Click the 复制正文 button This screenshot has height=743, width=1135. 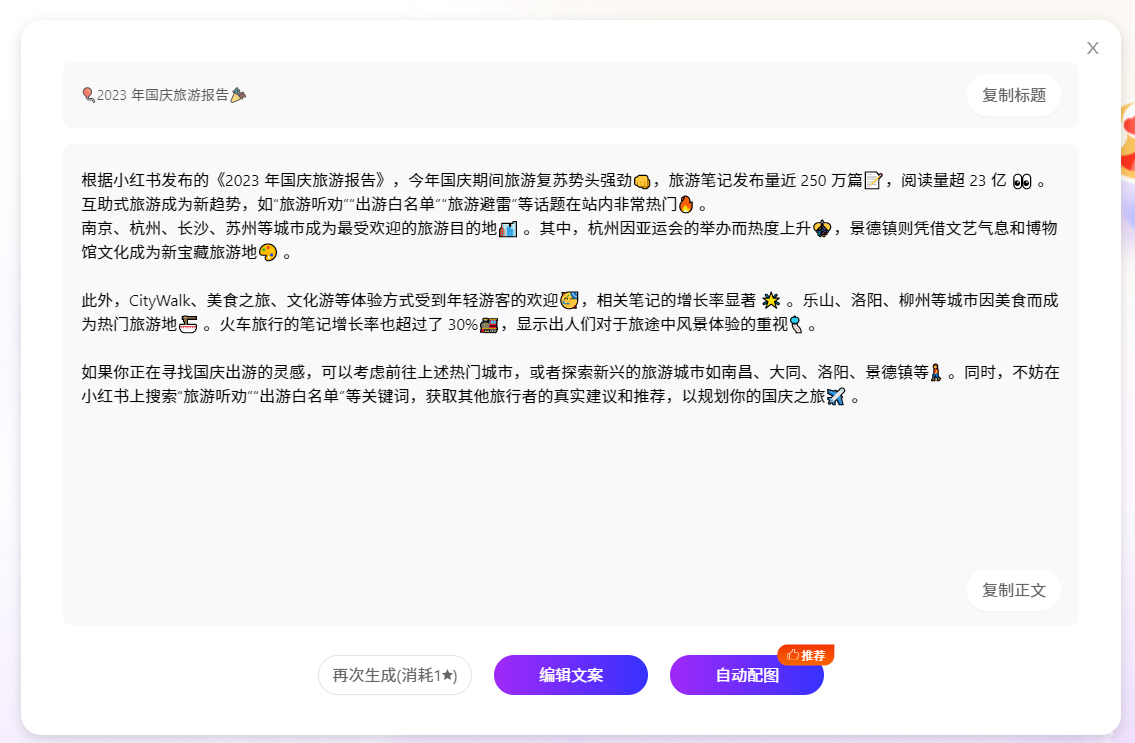pyautogui.click(x=1013, y=590)
